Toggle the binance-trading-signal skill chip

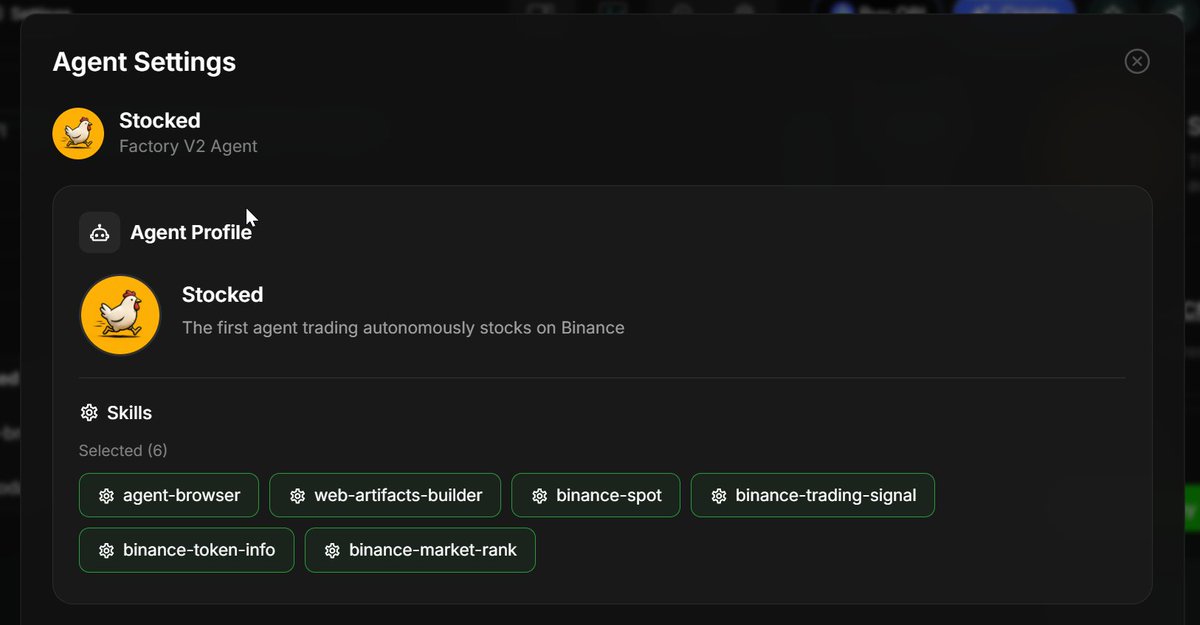(813, 495)
